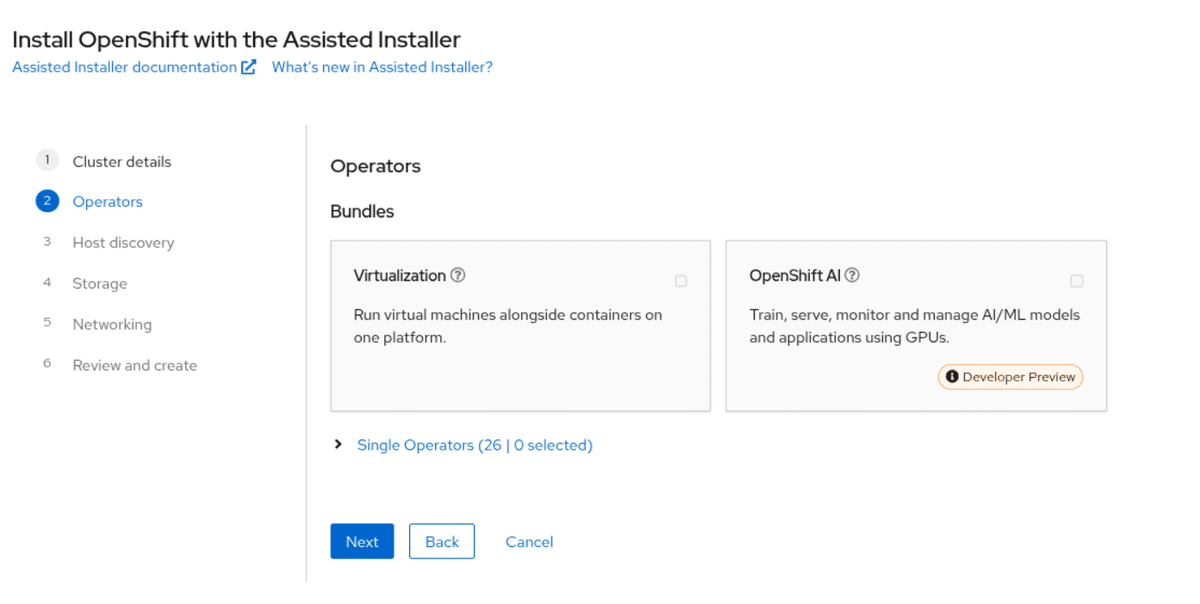This screenshot has width=1200, height=604.
Task: Jump to the Storage step
Action: pyautogui.click(x=100, y=284)
